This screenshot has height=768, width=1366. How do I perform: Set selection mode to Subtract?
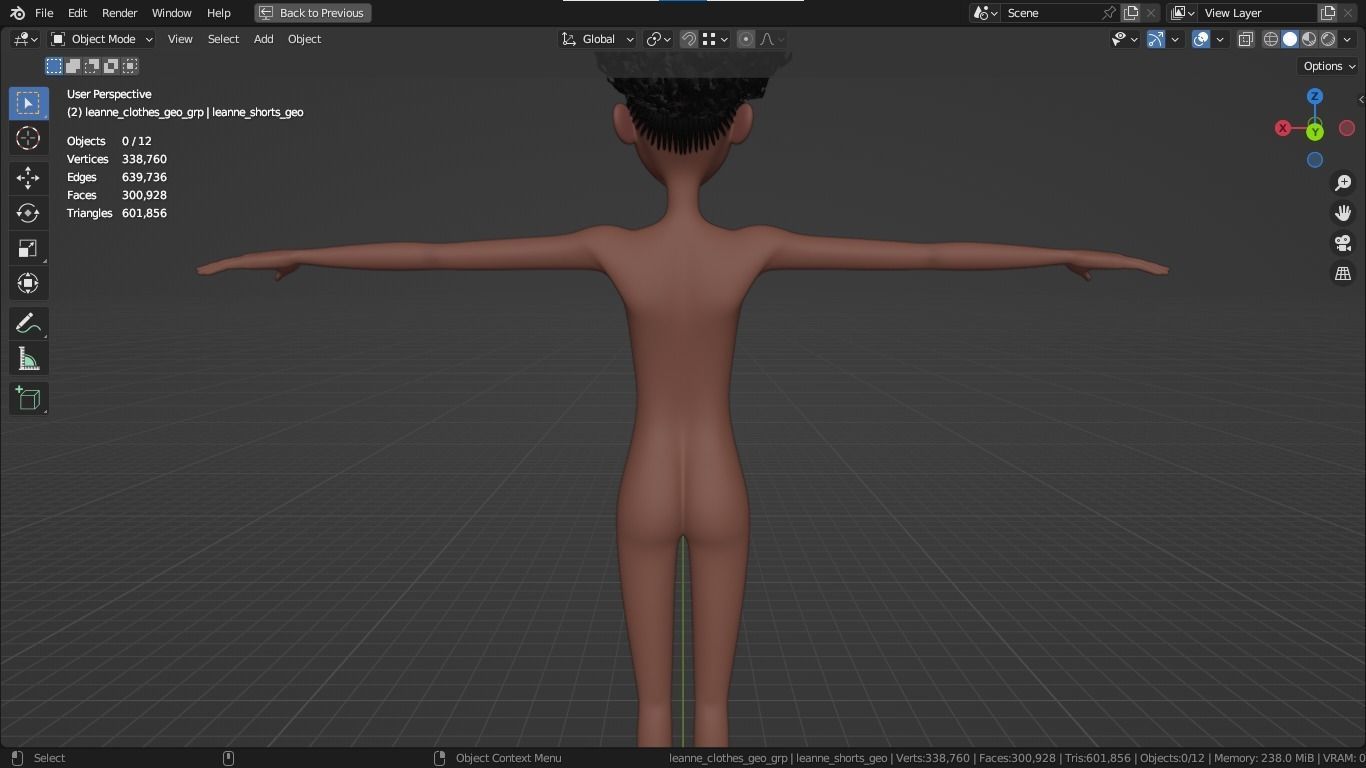tap(92, 66)
